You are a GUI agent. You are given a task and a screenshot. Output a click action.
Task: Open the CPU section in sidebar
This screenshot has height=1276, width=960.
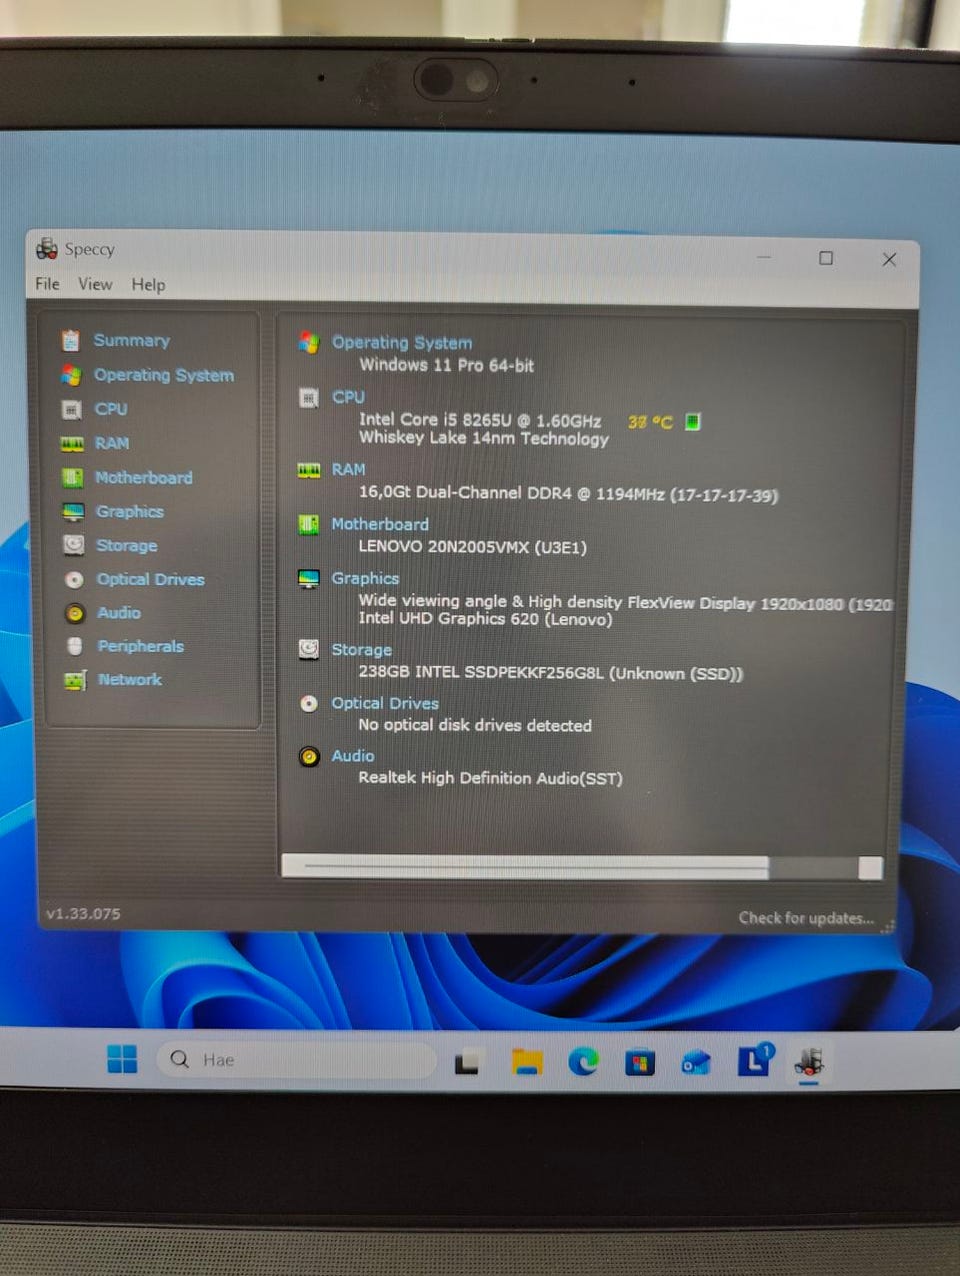point(111,409)
